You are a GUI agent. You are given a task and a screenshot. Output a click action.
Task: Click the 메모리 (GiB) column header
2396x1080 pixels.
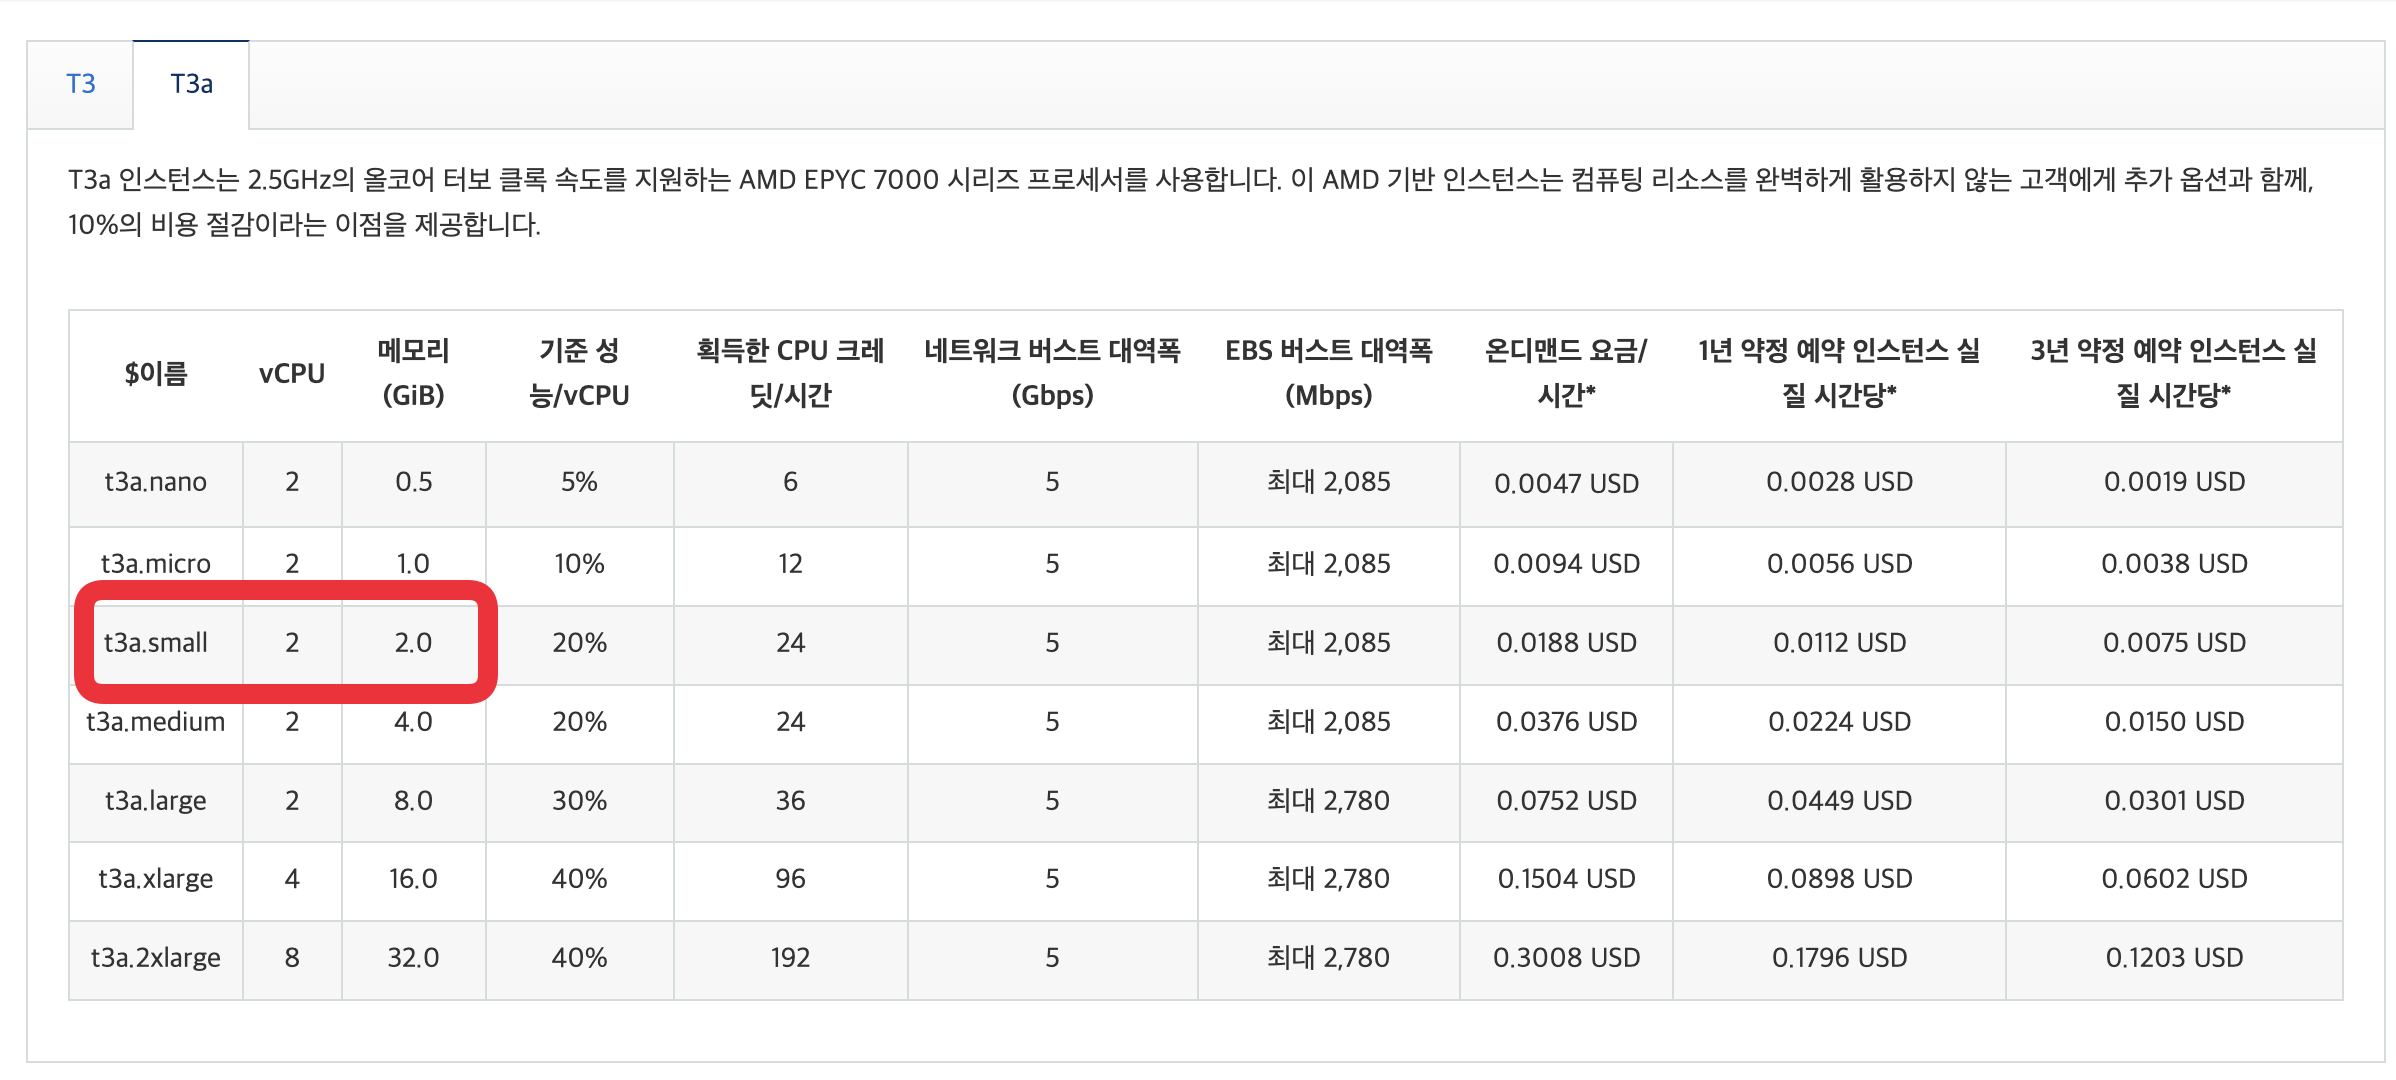pos(413,373)
